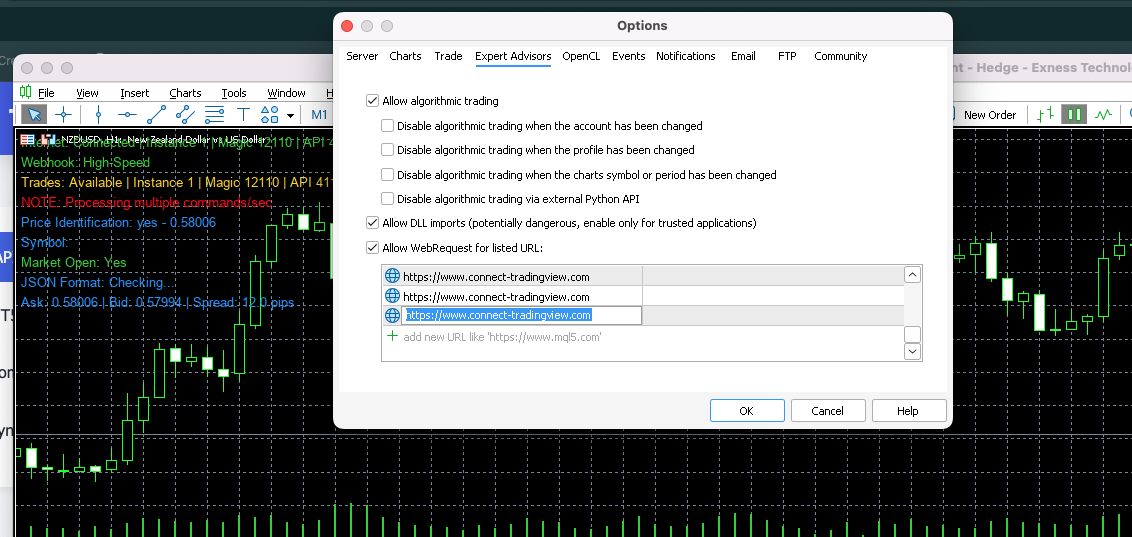The height and width of the screenshot is (537, 1132).
Task: Open the Charts menu
Action: point(185,93)
